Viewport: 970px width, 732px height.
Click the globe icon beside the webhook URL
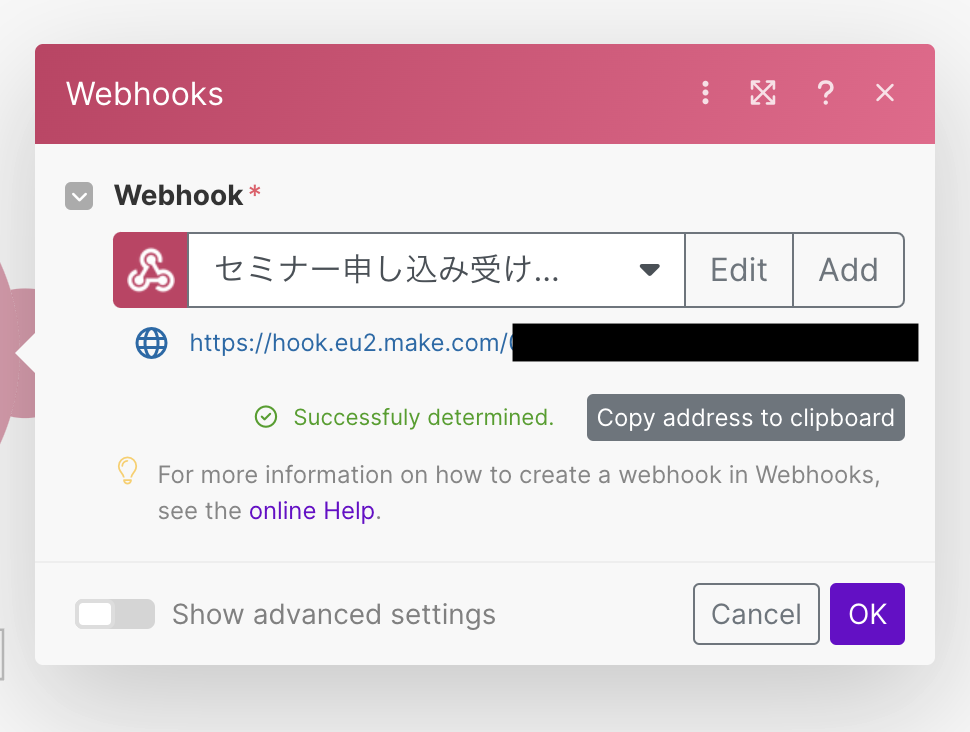coord(152,343)
